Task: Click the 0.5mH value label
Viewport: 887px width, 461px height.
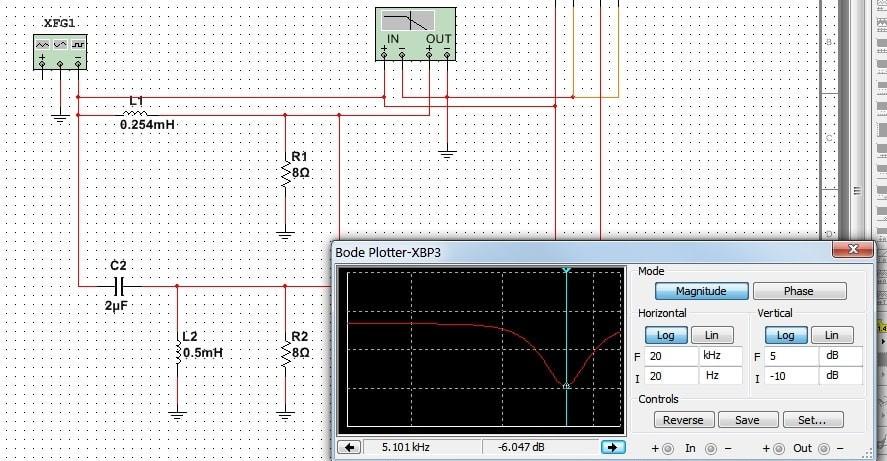Action: point(203,353)
